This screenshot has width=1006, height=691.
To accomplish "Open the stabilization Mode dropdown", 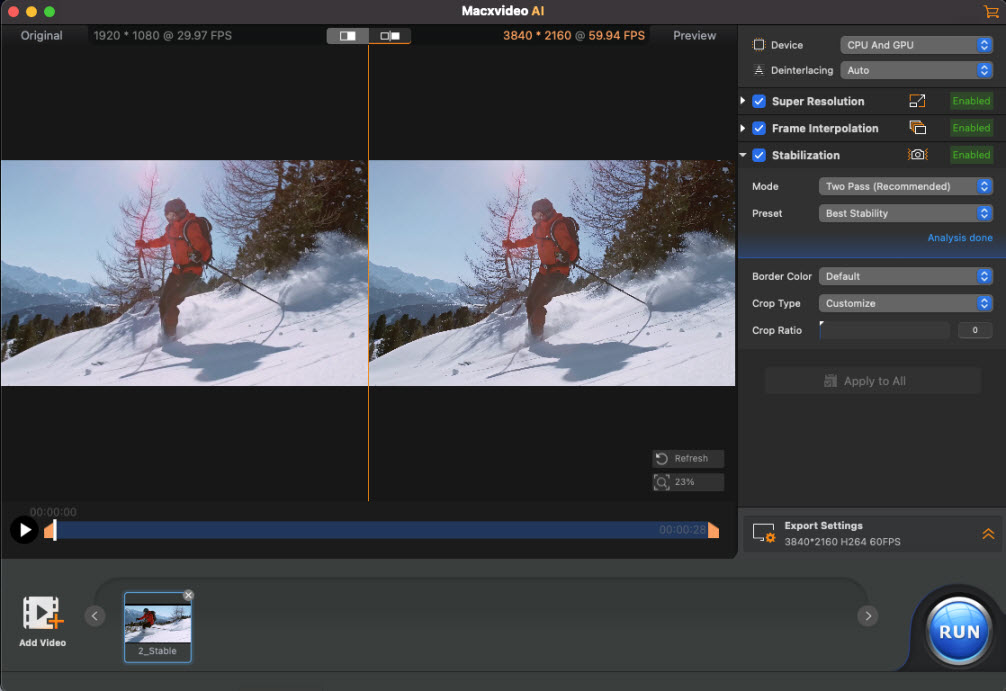I will 905,186.
